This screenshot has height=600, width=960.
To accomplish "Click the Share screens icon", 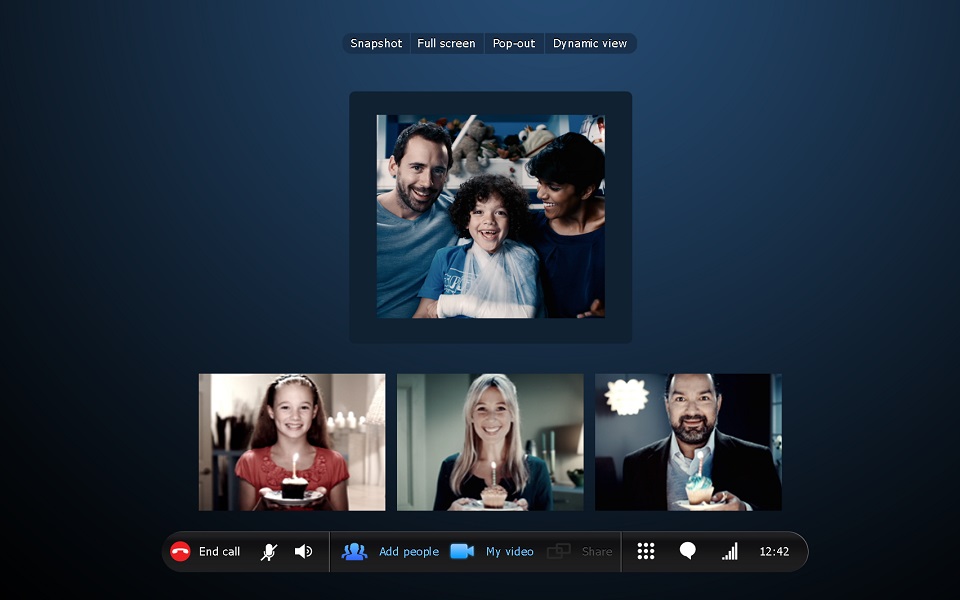I will 559,551.
